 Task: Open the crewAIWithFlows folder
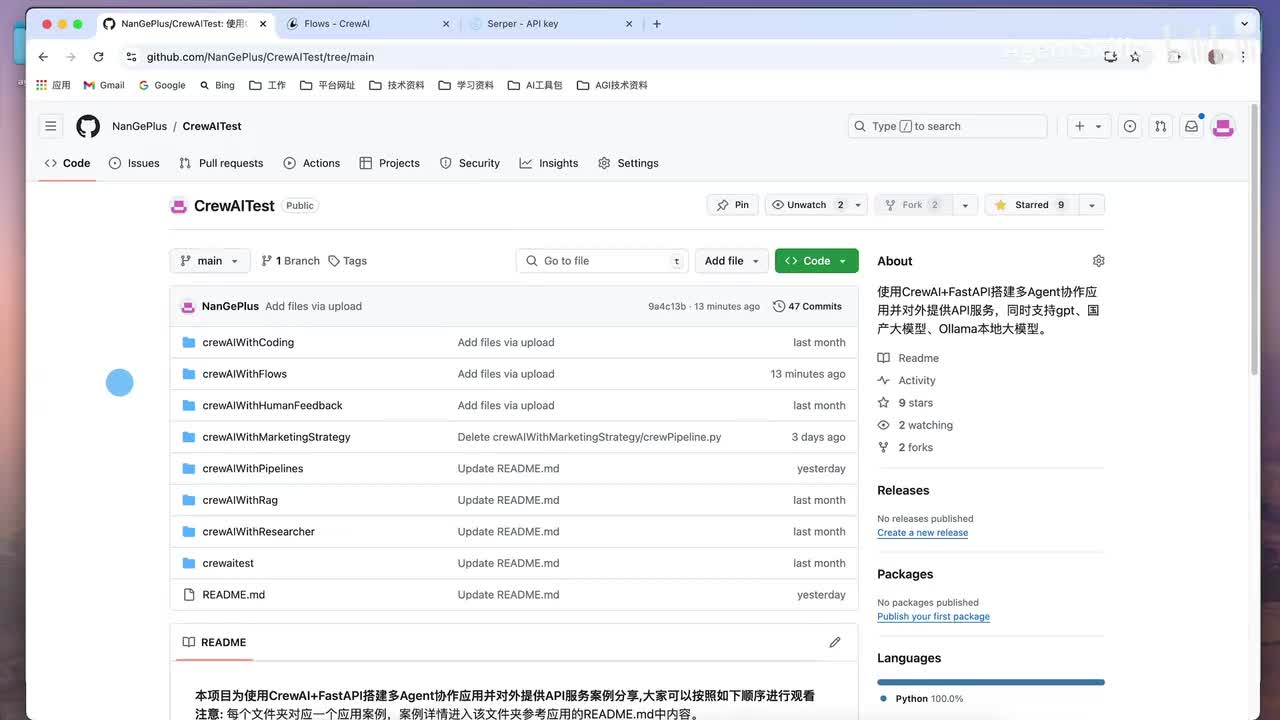point(245,374)
